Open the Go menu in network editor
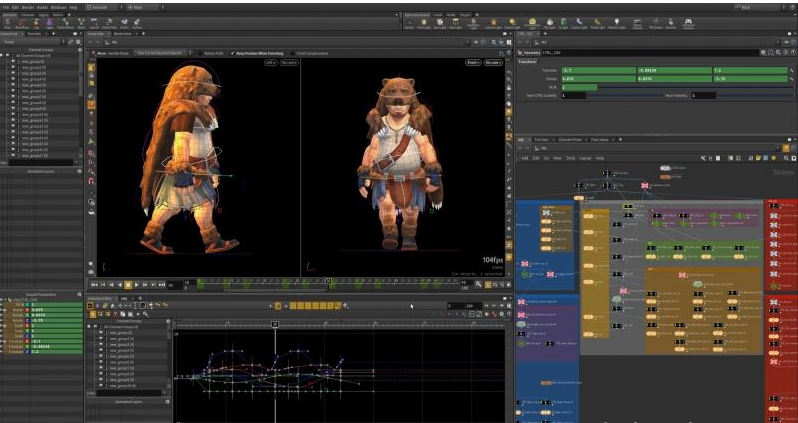The image size is (798, 423). click(547, 158)
